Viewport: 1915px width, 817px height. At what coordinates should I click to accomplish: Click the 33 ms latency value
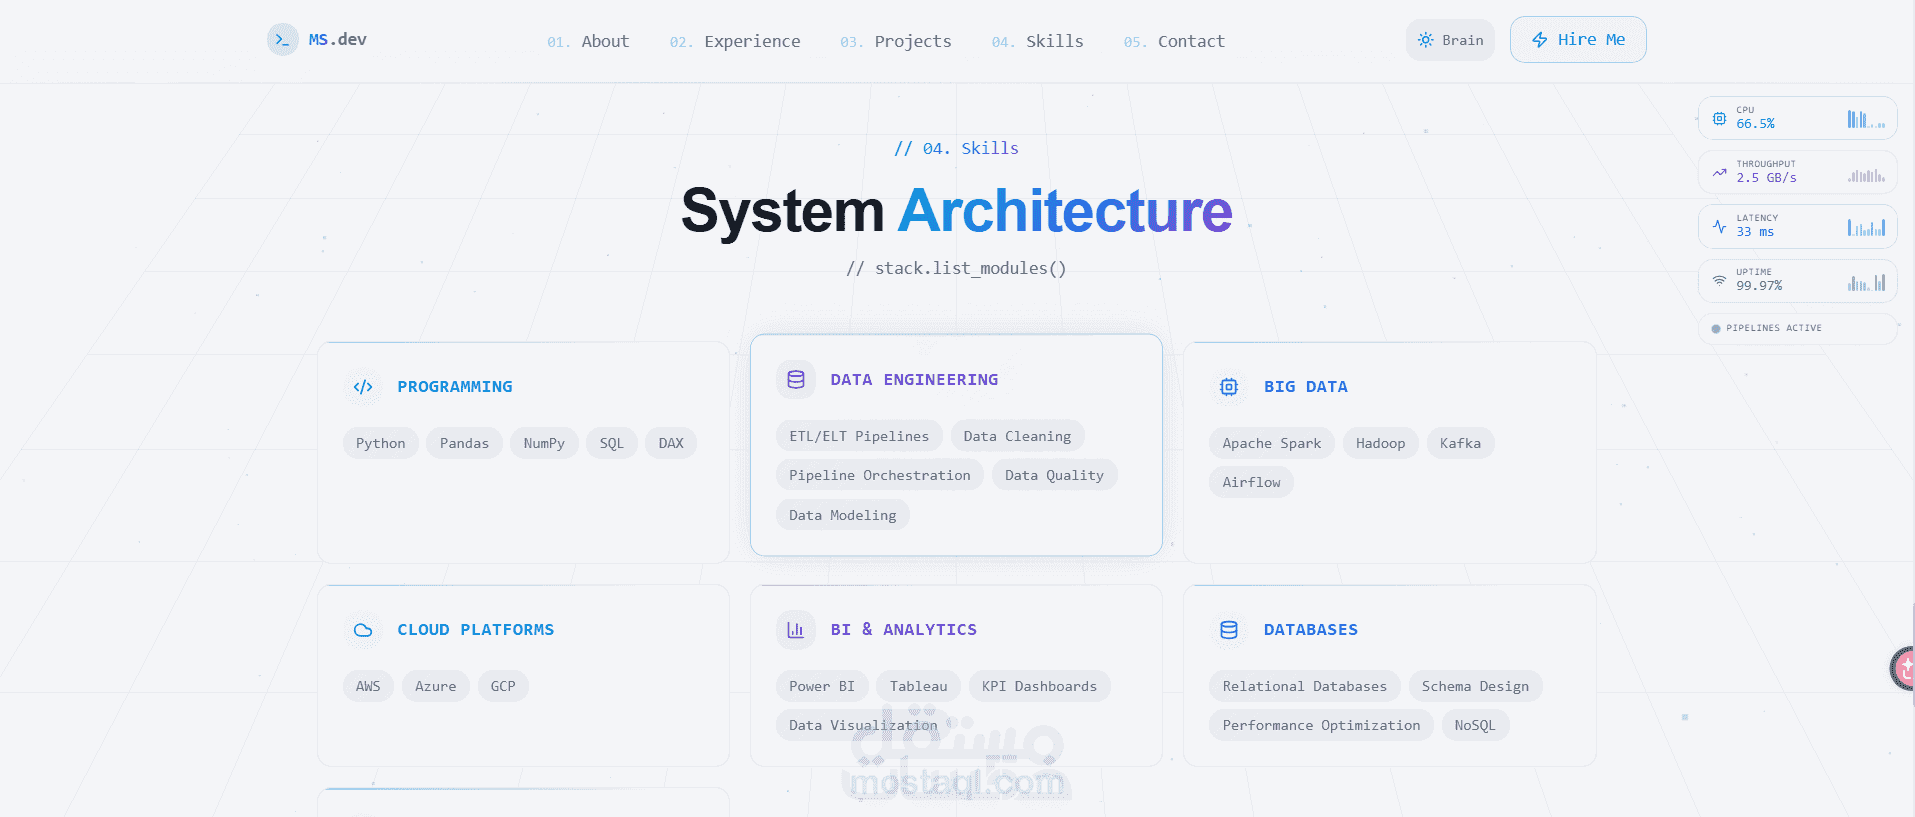(x=1755, y=232)
